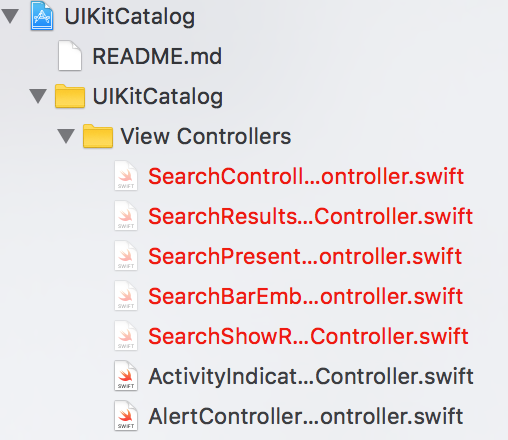Click the View Controllers folder icon
The height and width of the screenshot is (440, 508).
click(x=98, y=136)
